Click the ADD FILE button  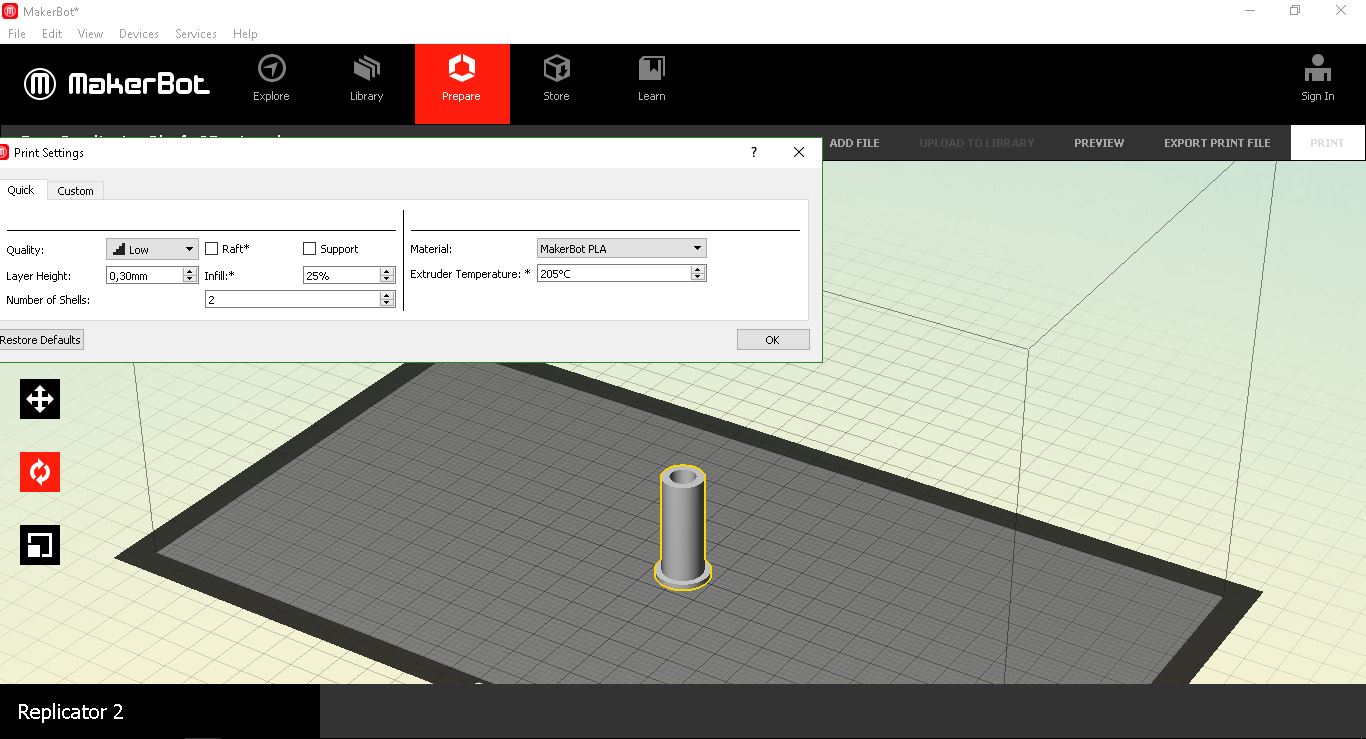click(854, 143)
